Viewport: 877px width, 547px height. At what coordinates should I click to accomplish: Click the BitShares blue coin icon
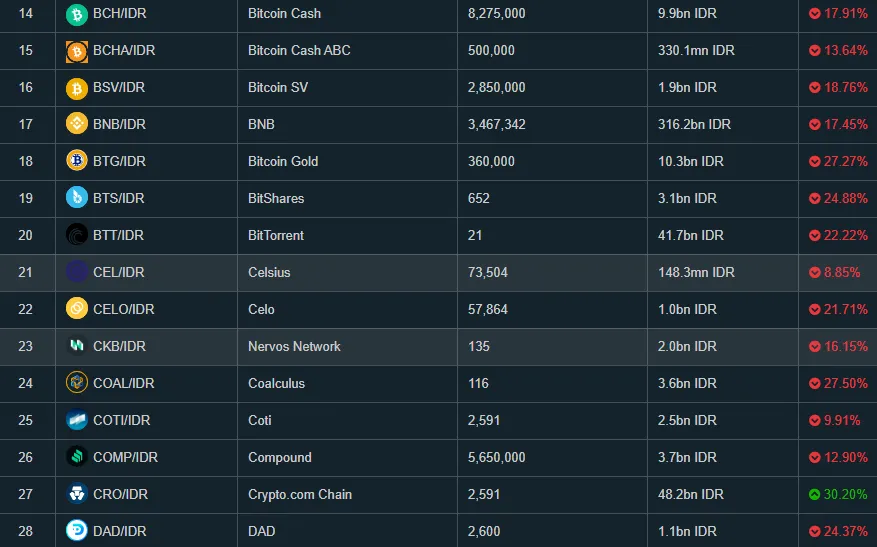pos(77,197)
